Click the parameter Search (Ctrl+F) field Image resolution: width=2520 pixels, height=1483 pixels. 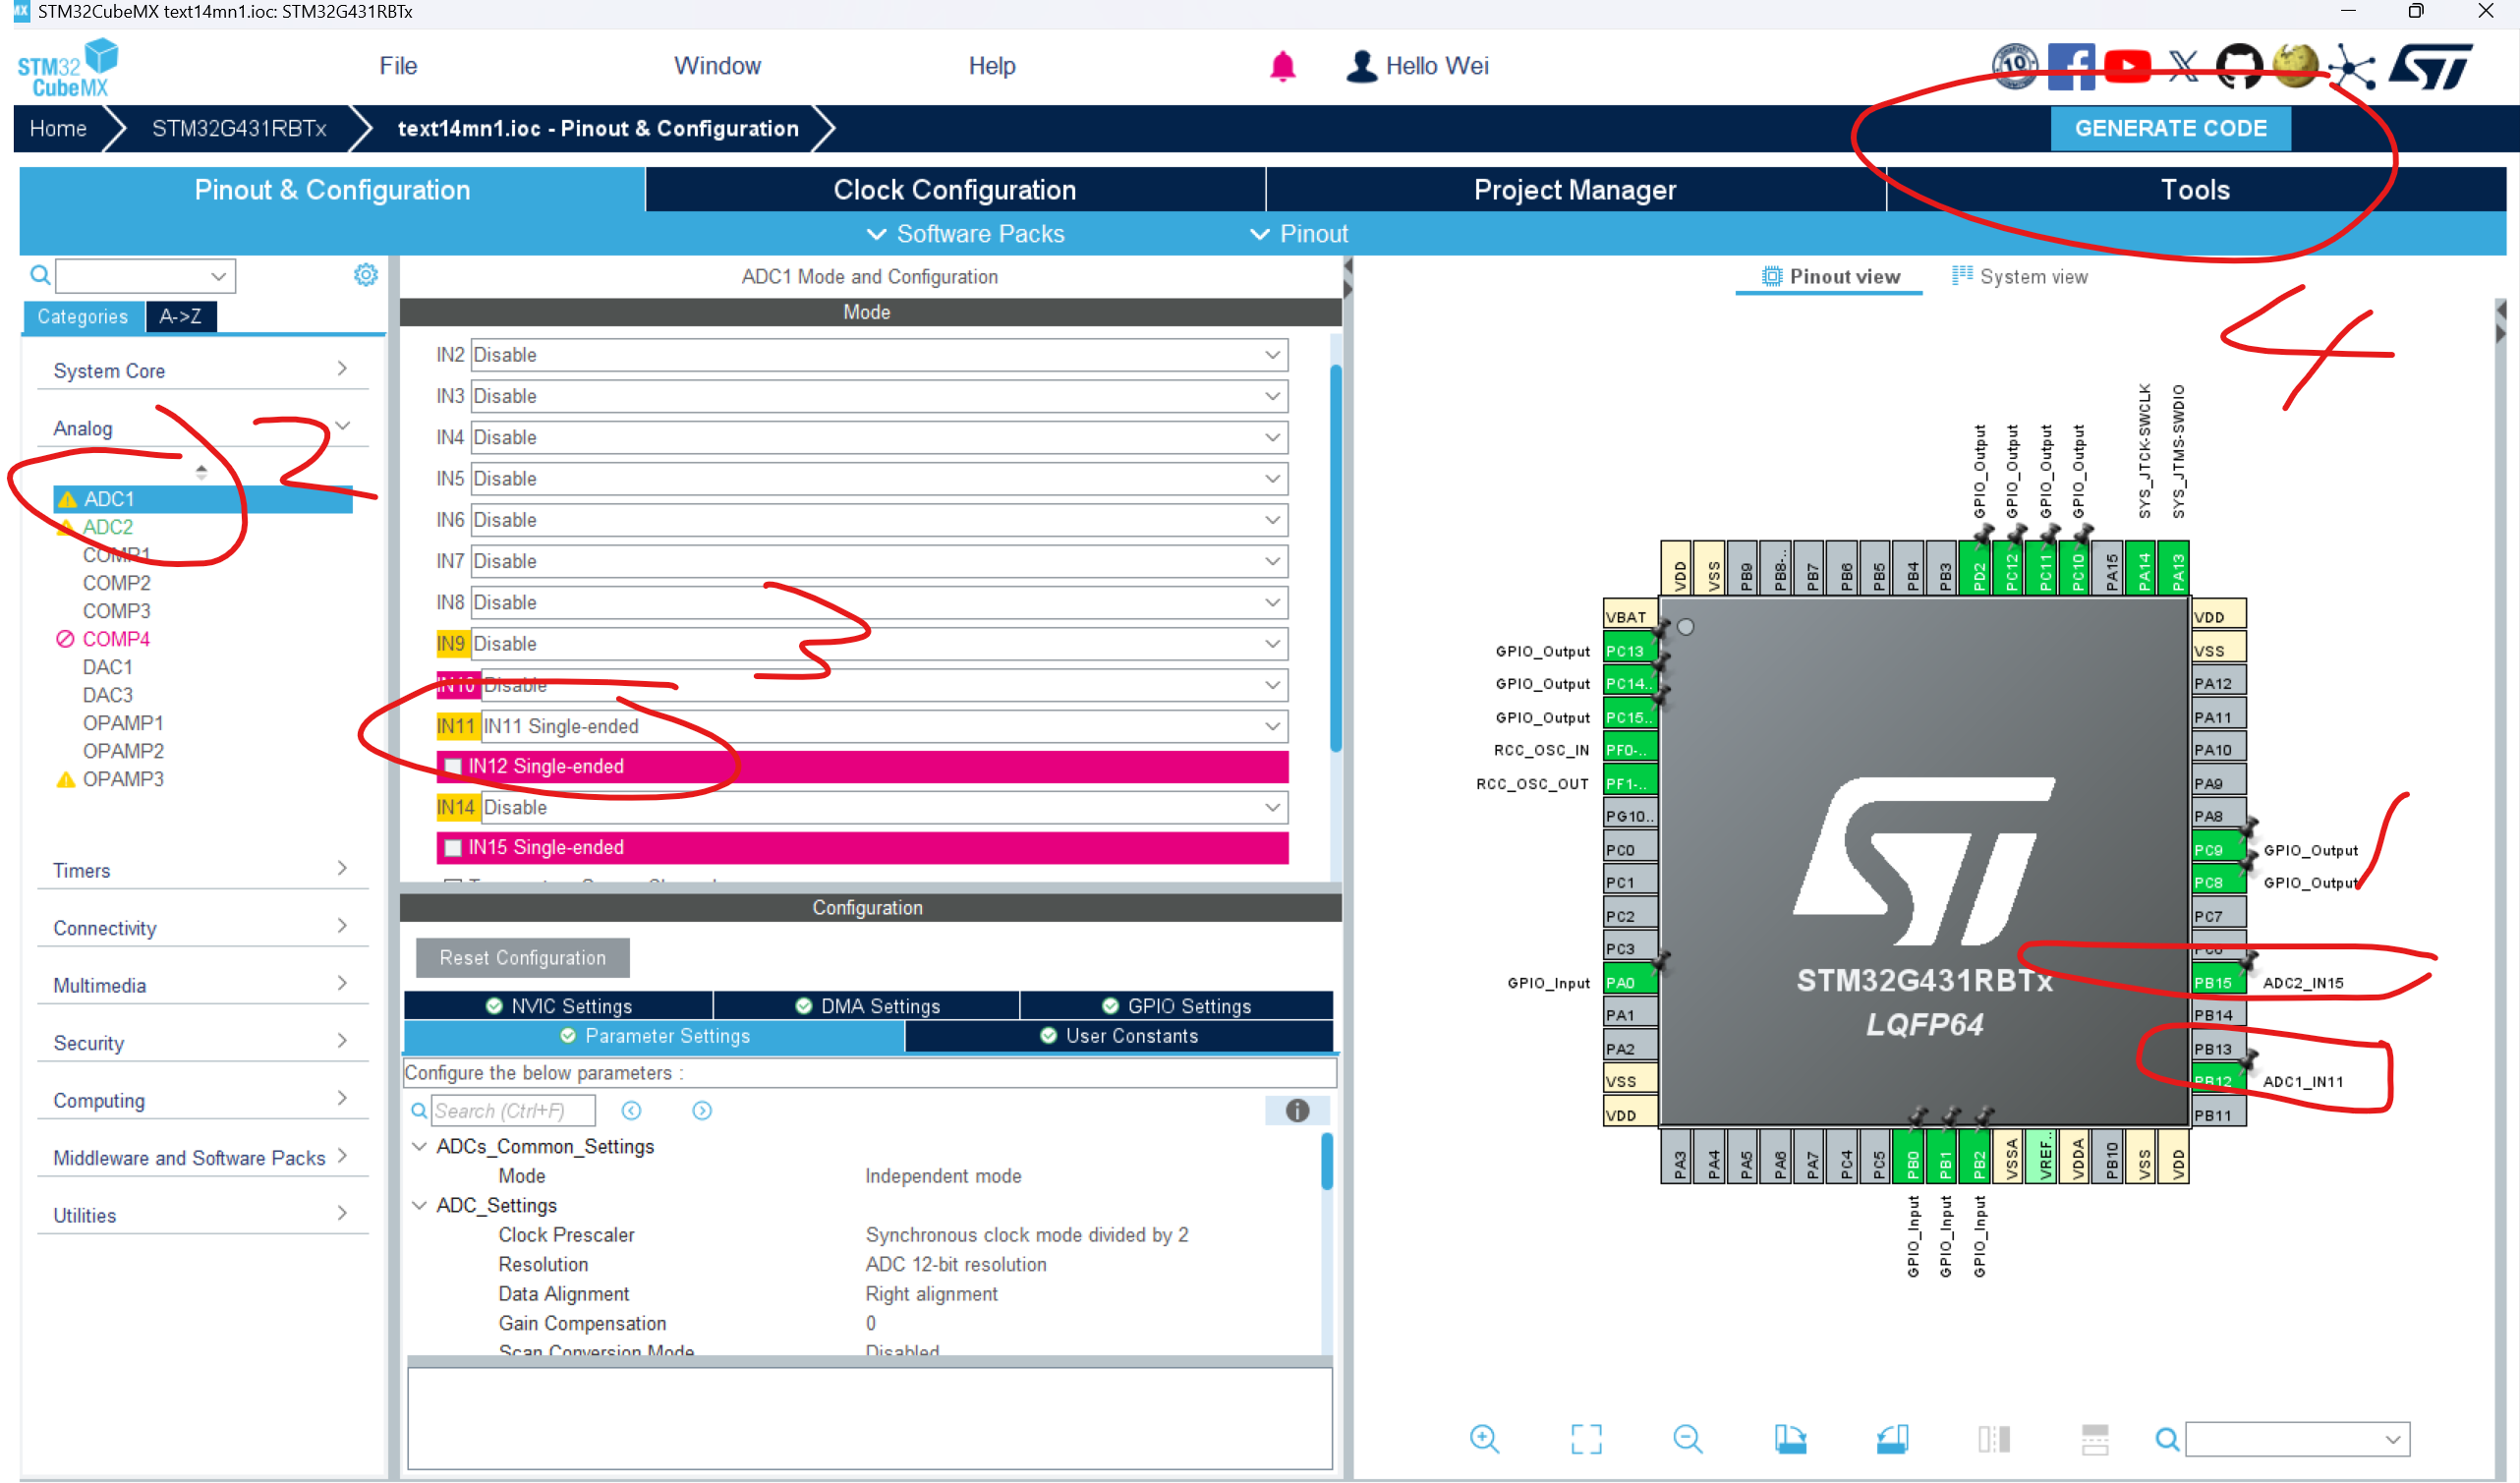point(512,1110)
